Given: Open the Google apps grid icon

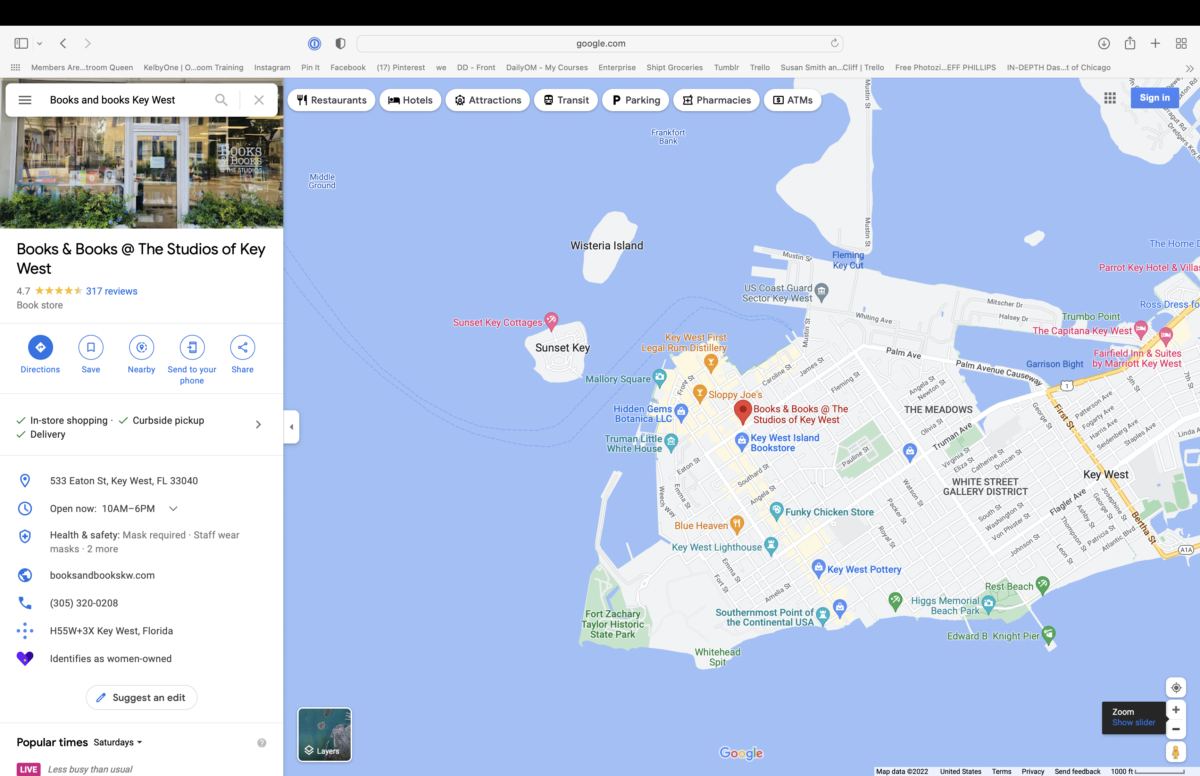Looking at the screenshot, I should click(x=1110, y=98).
